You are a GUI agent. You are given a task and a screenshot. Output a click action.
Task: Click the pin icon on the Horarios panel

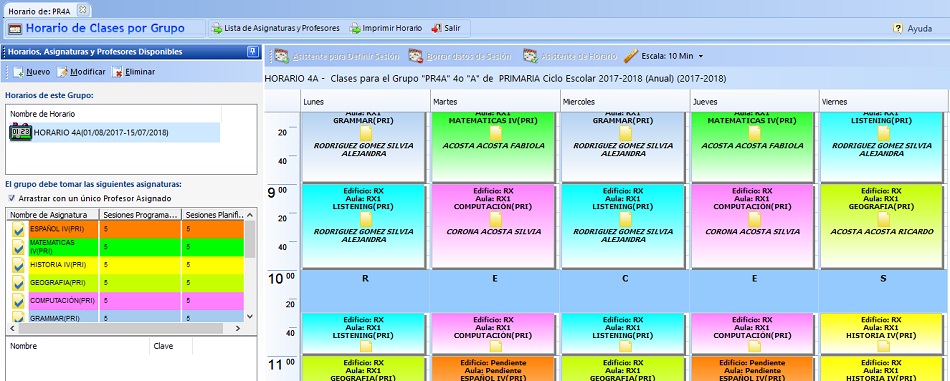point(252,52)
